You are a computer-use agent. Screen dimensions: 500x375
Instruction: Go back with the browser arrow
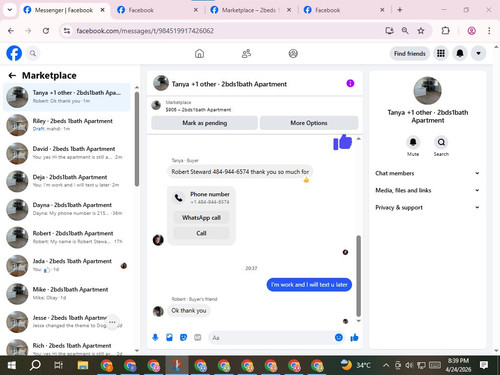tap(11, 31)
